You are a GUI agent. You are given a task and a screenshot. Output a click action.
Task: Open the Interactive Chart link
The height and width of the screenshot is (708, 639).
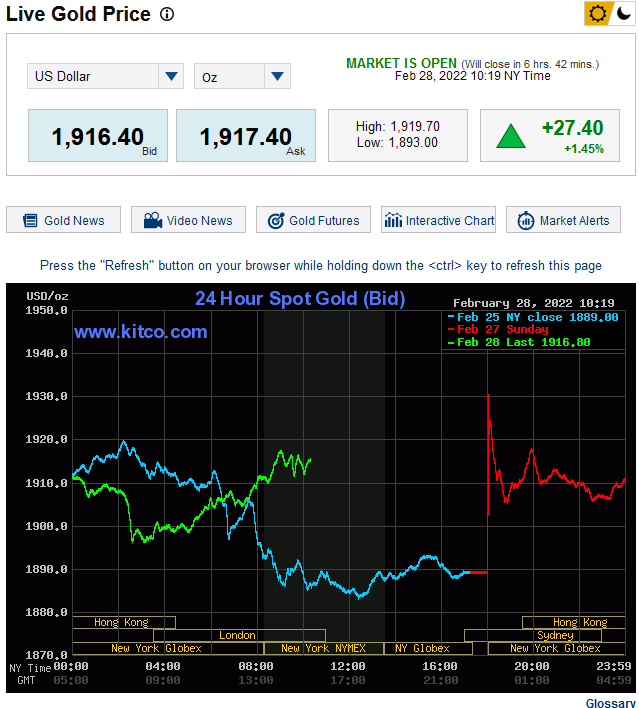click(438, 220)
